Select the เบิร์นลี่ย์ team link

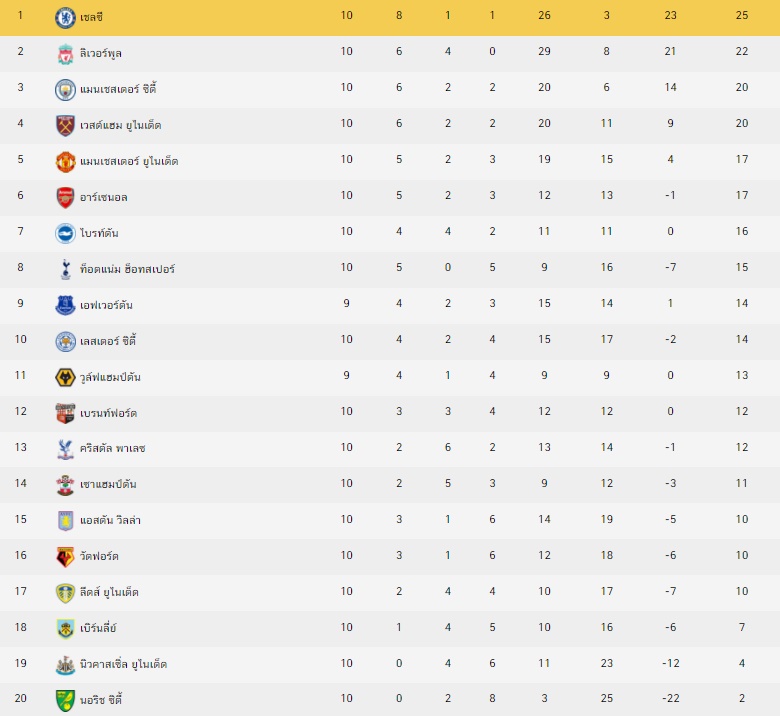coord(98,628)
